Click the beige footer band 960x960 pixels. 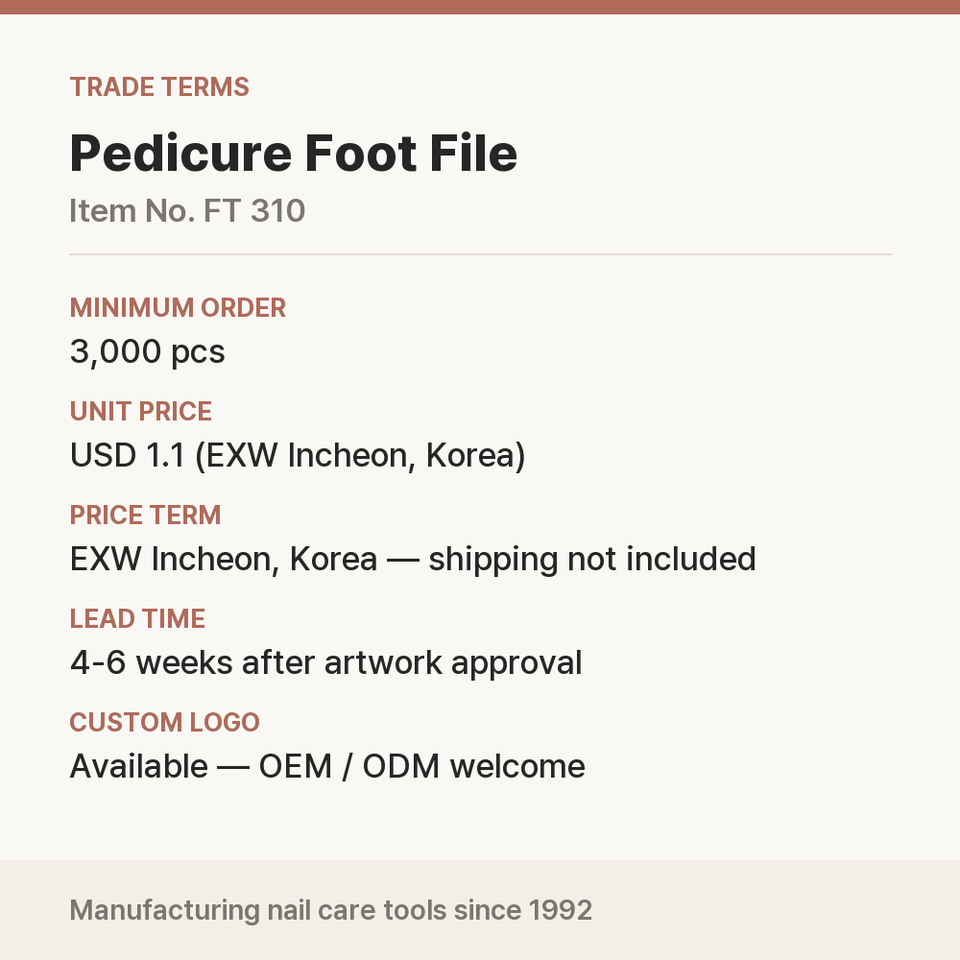point(480,910)
